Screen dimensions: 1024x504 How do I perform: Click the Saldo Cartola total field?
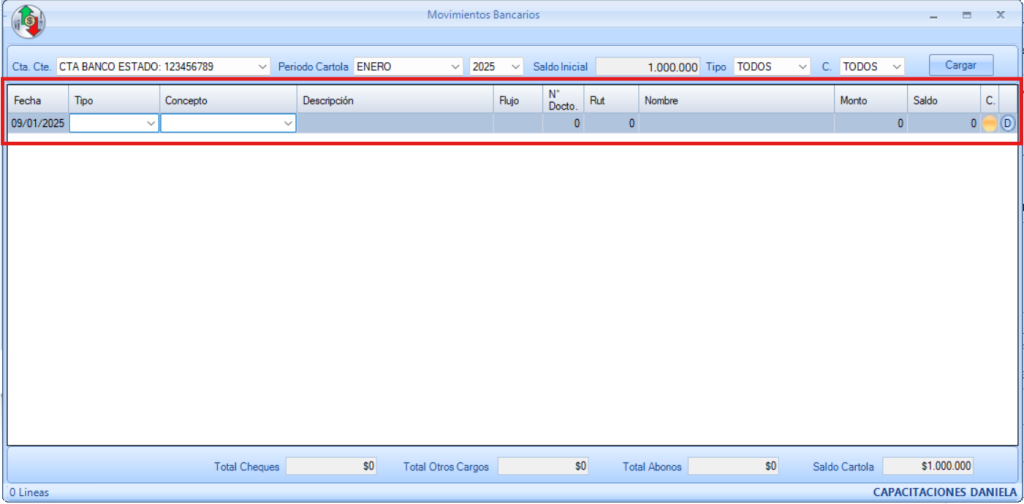[x=928, y=466]
